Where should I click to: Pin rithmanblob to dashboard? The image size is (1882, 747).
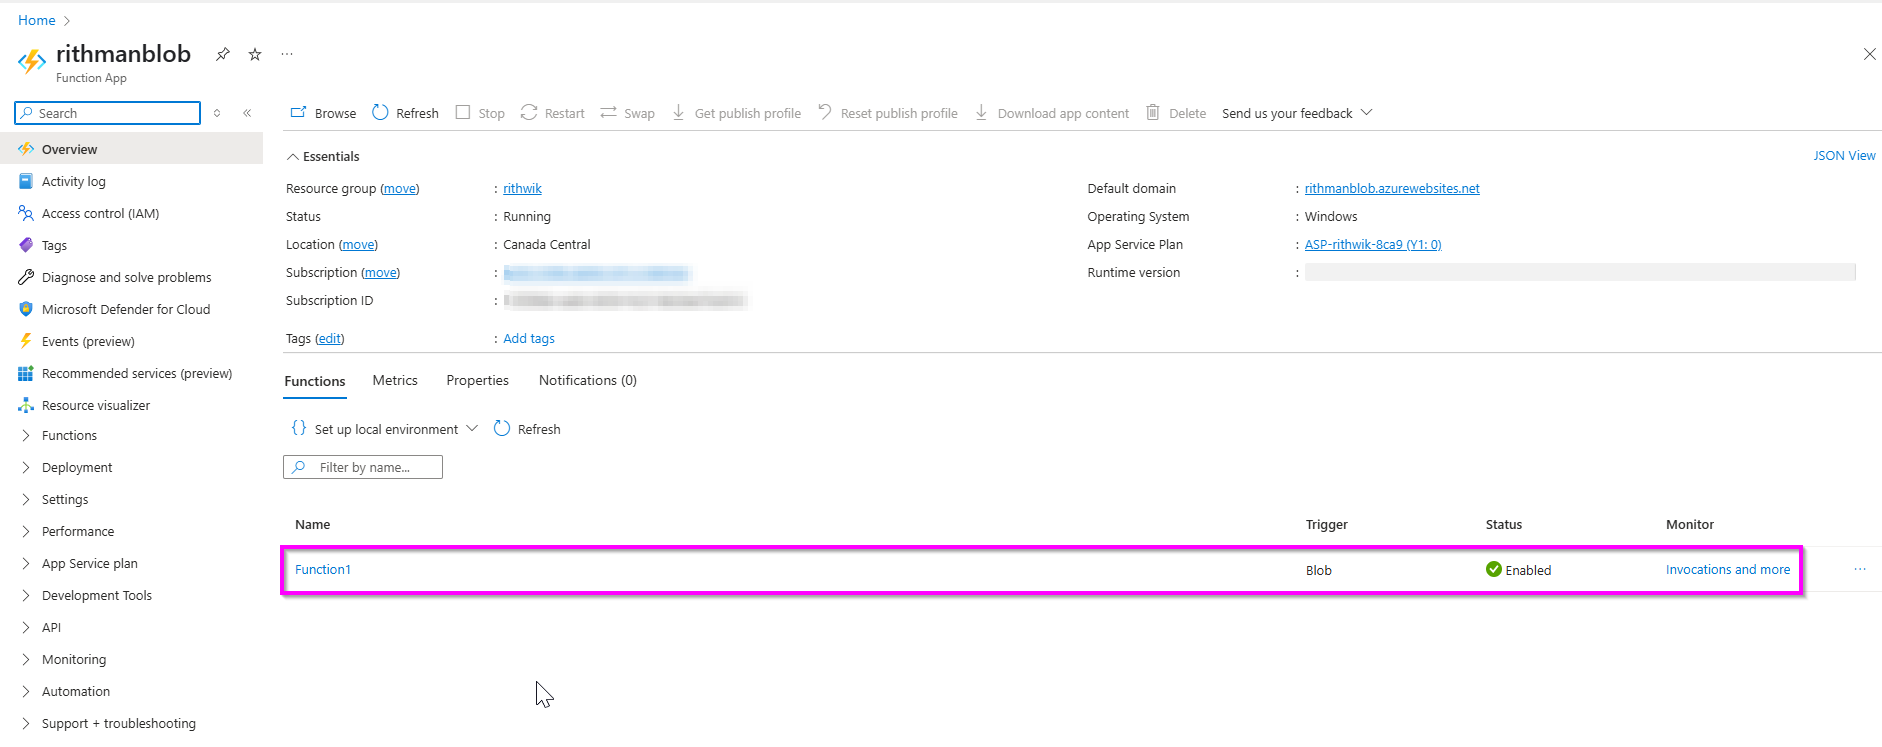click(223, 54)
